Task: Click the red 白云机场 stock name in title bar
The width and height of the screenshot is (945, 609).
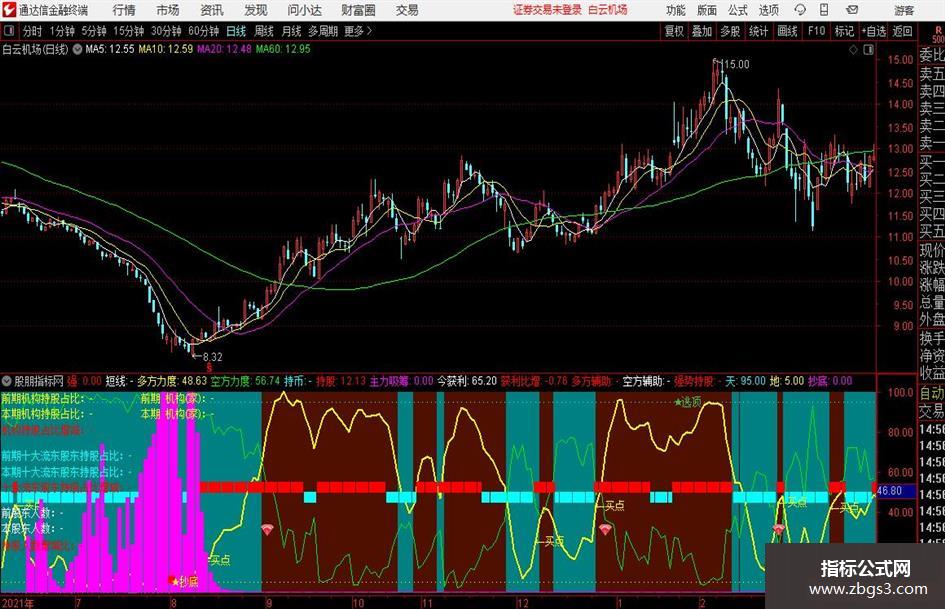Action: point(608,10)
